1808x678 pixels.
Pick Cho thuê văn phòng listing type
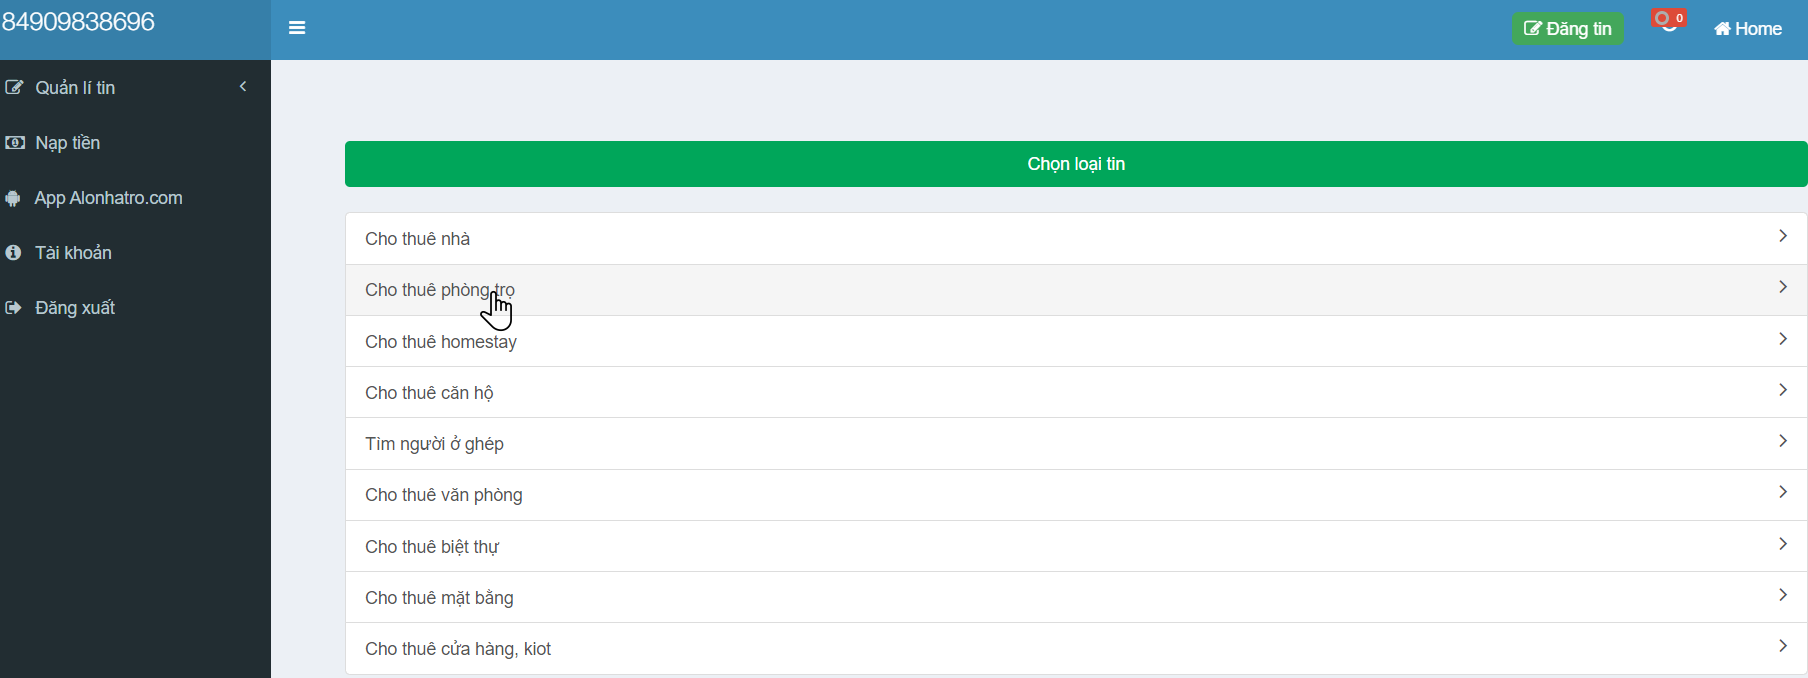click(443, 495)
